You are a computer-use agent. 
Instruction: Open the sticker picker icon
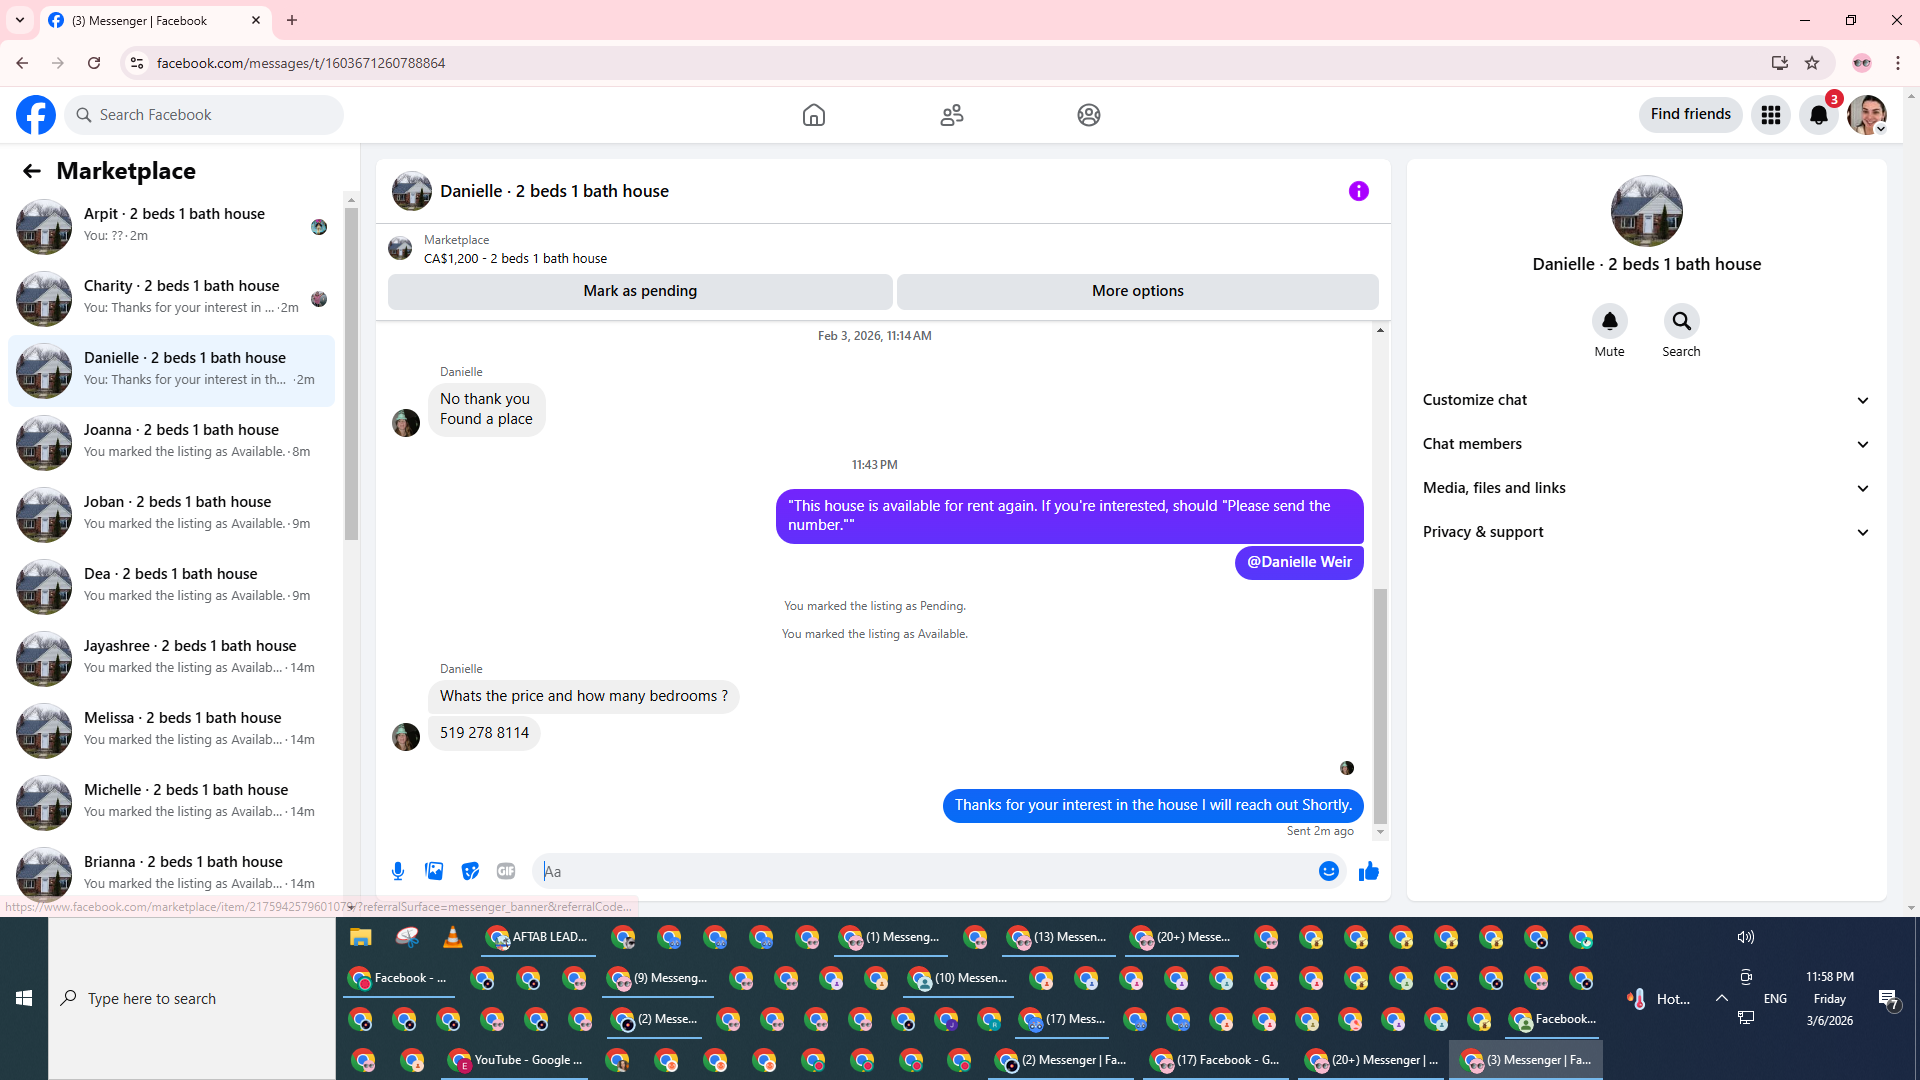coord(470,871)
